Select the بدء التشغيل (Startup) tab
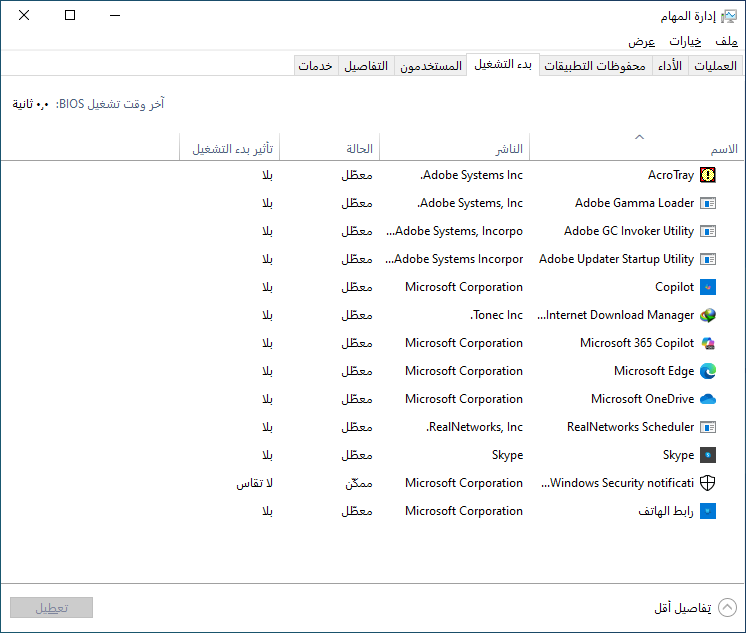Screen dimensions: 746x633 pyautogui.click(x=503, y=64)
